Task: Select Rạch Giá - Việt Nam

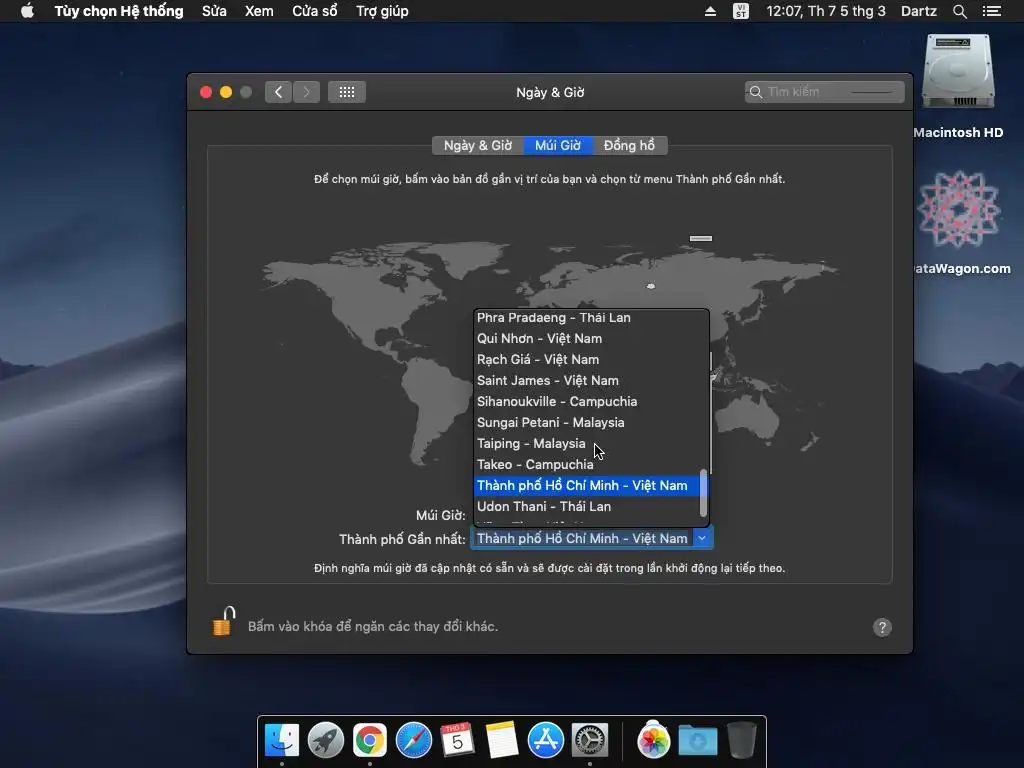Action: [x=587, y=360]
